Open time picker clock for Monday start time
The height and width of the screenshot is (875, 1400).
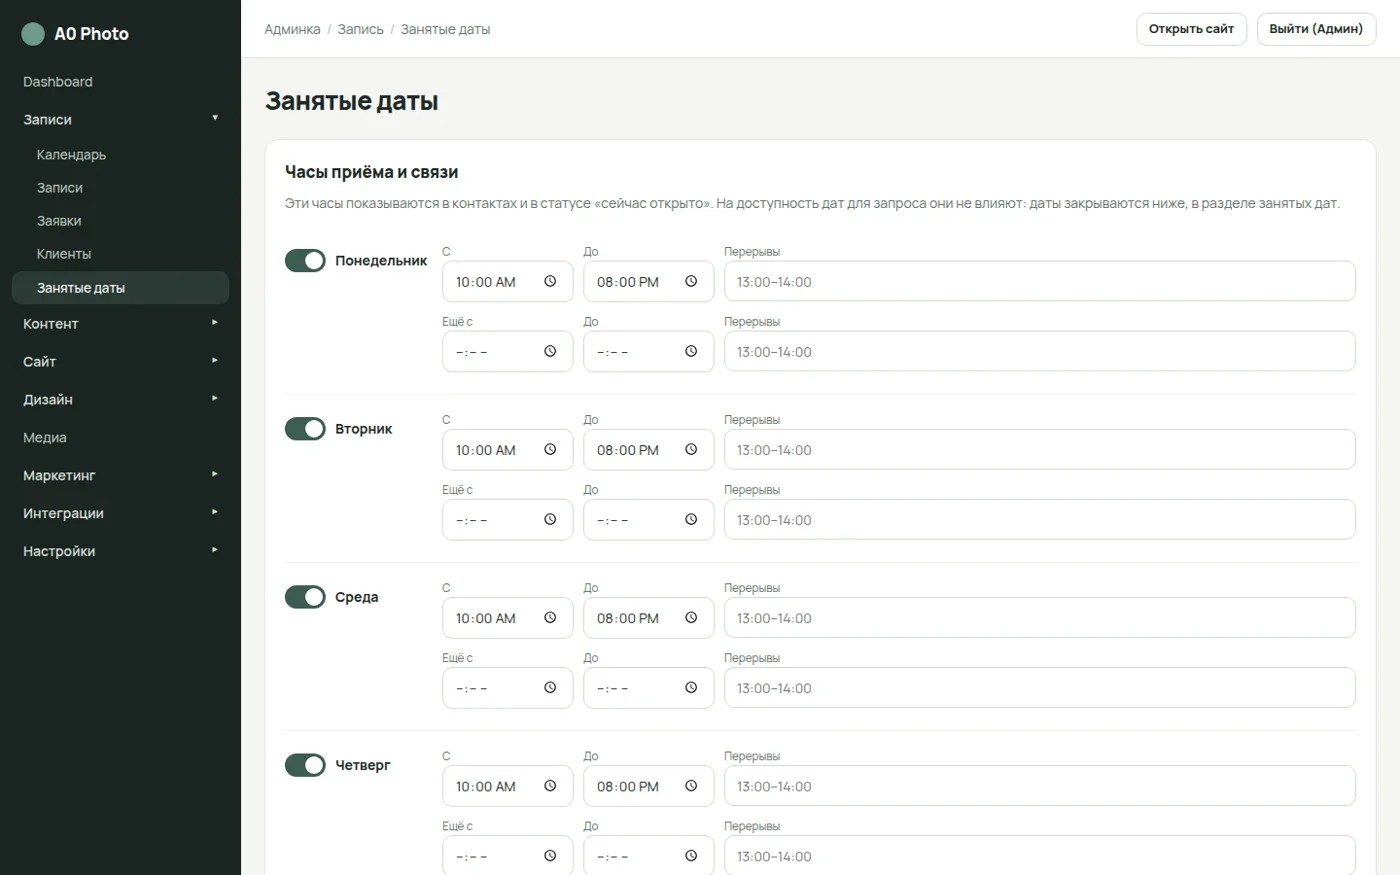point(550,282)
